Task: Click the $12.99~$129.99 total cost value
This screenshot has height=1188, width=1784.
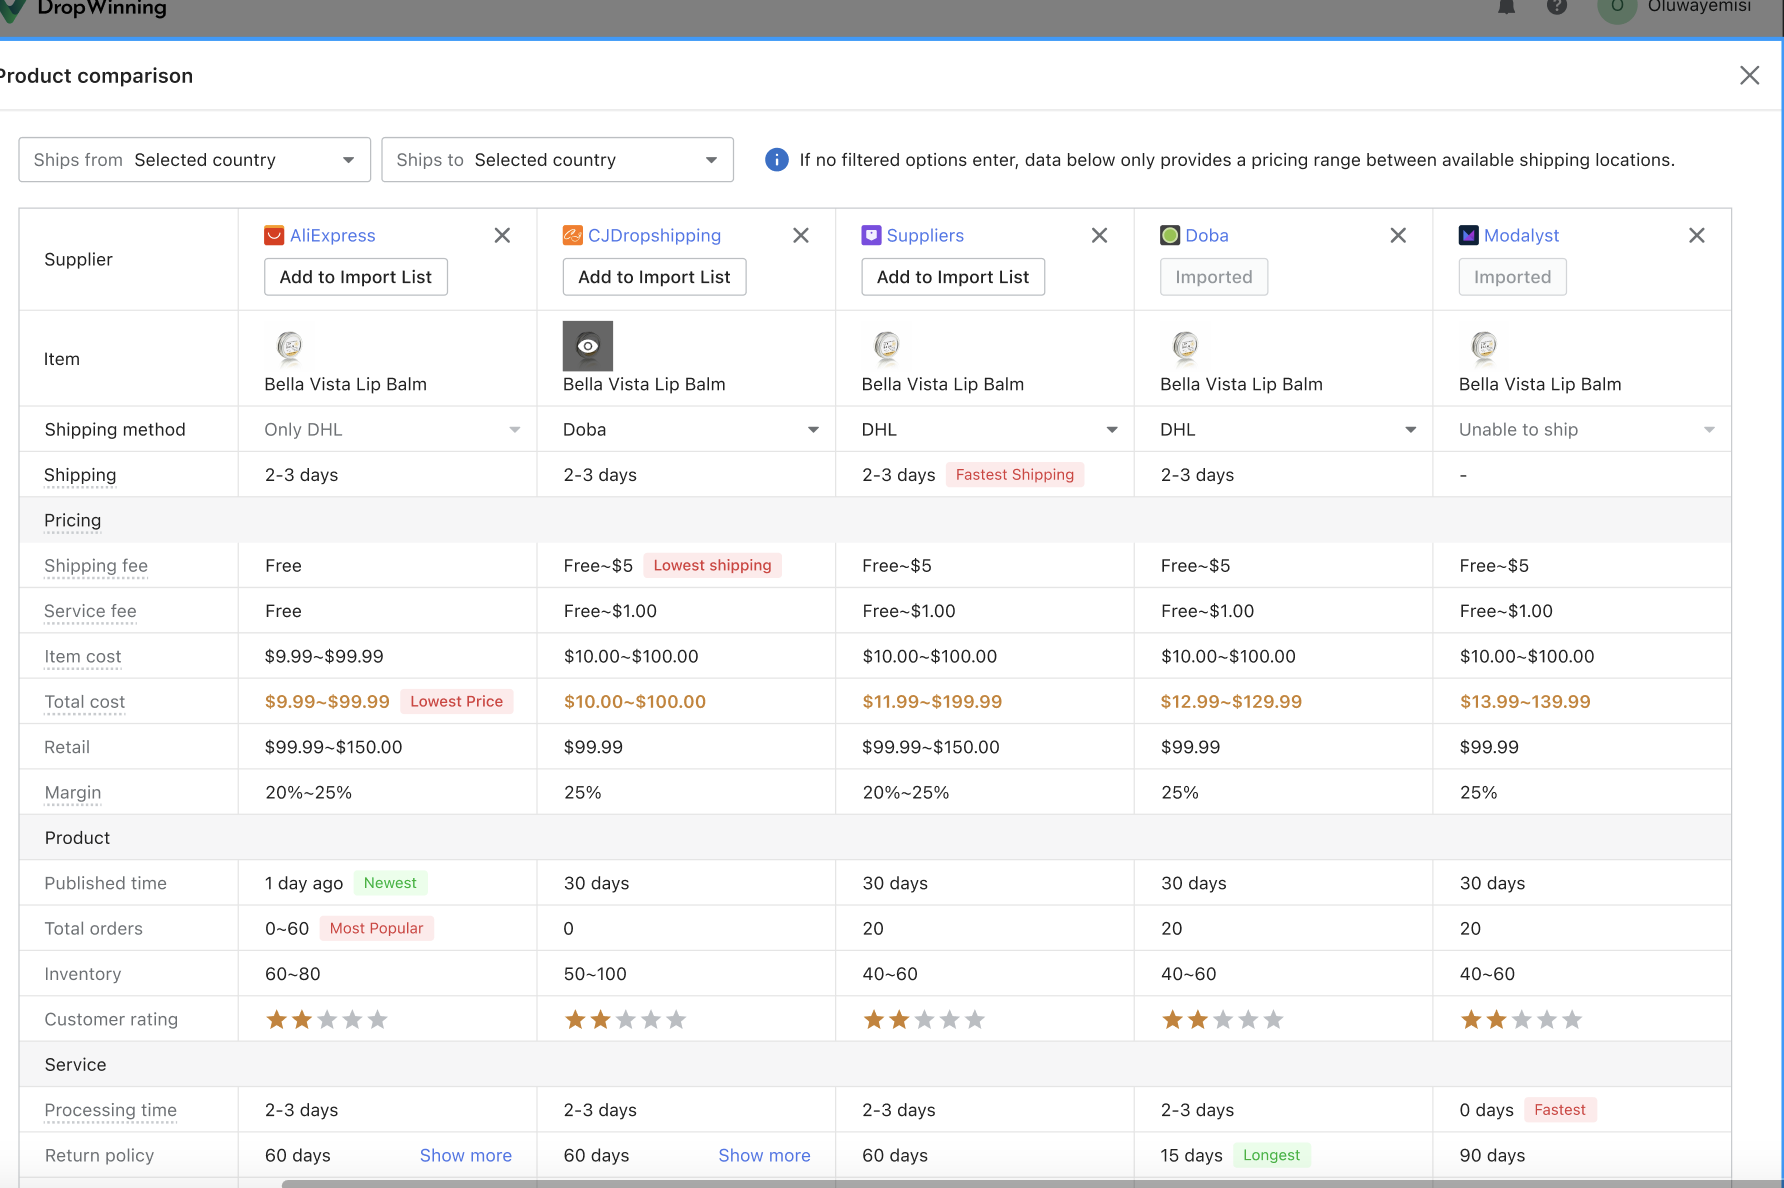Action: tap(1231, 702)
